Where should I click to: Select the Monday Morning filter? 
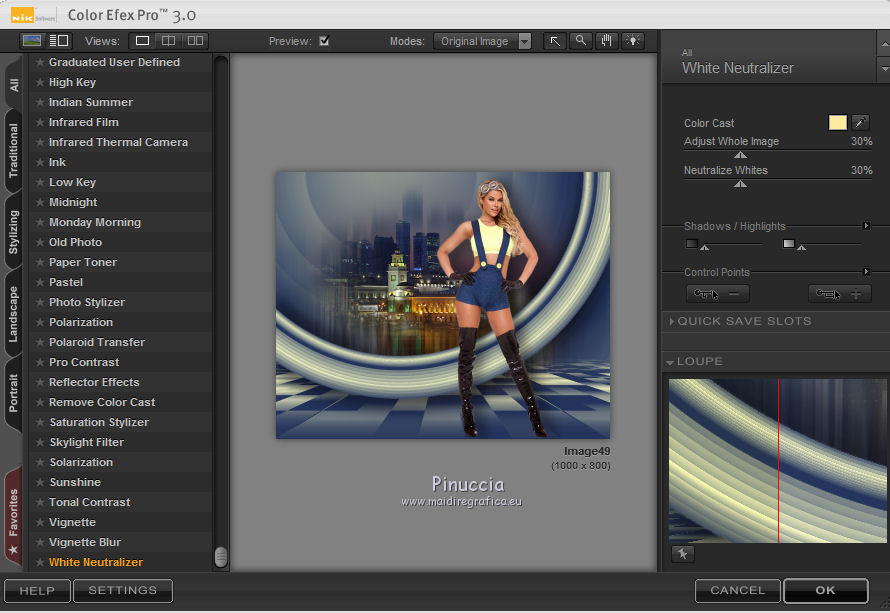pos(121,222)
